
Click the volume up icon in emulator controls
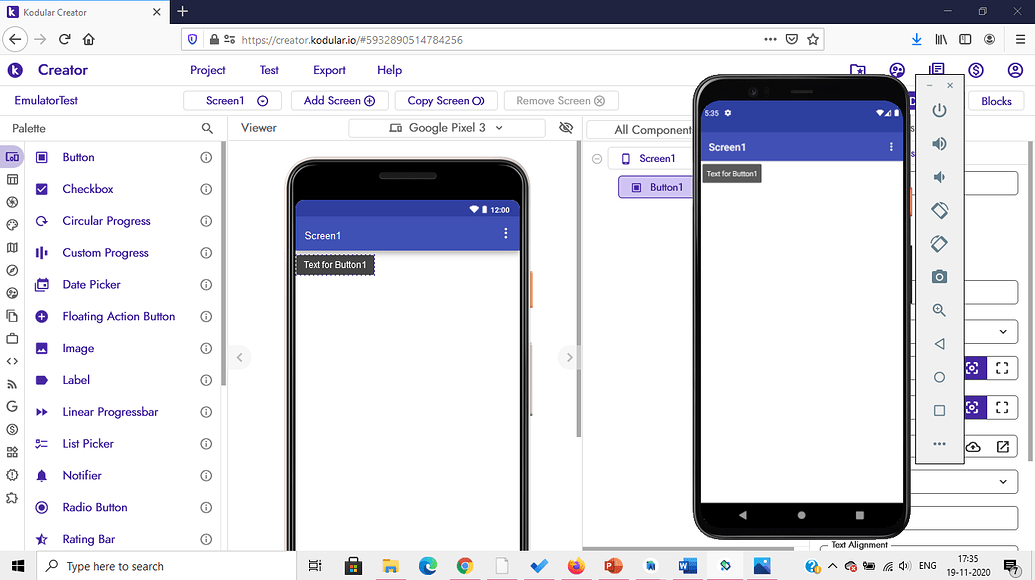[x=938, y=143]
